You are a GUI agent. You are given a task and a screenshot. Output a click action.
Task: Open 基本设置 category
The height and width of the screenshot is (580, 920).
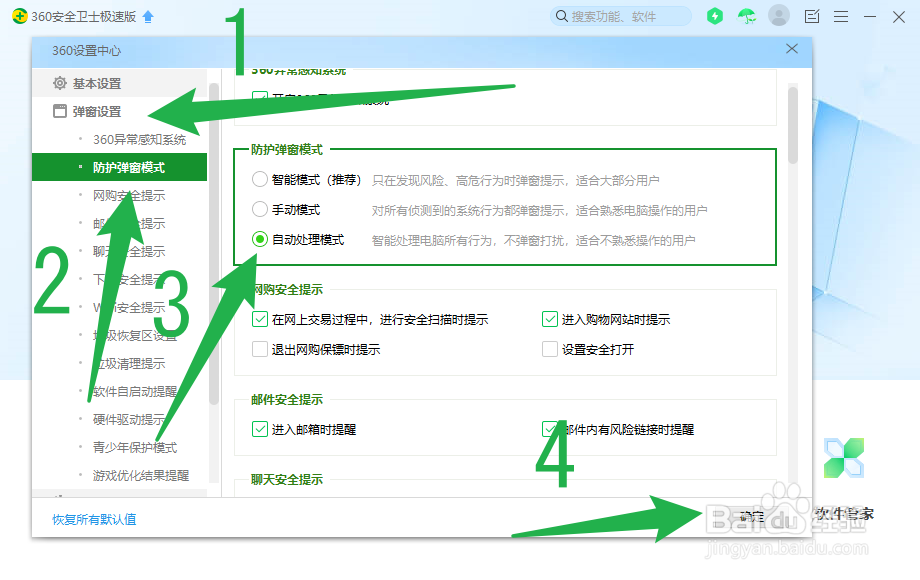119,83
